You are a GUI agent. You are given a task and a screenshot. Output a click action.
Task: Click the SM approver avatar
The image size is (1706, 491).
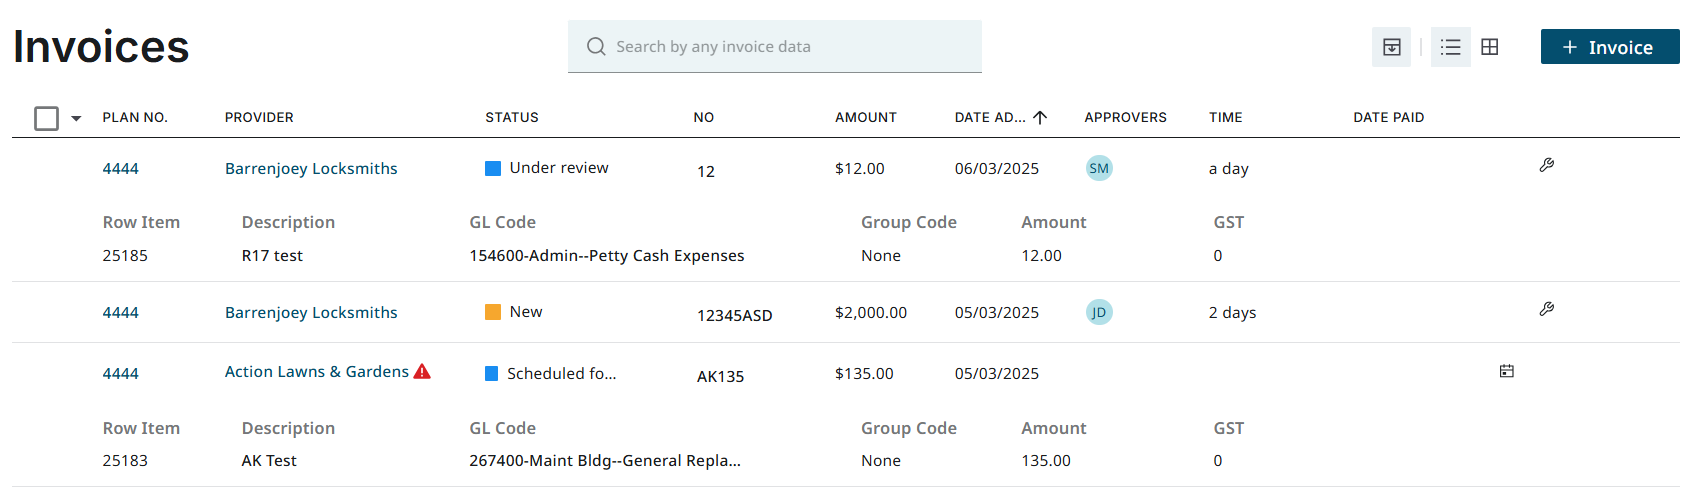pyautogui.click(x=1099, y=168)
